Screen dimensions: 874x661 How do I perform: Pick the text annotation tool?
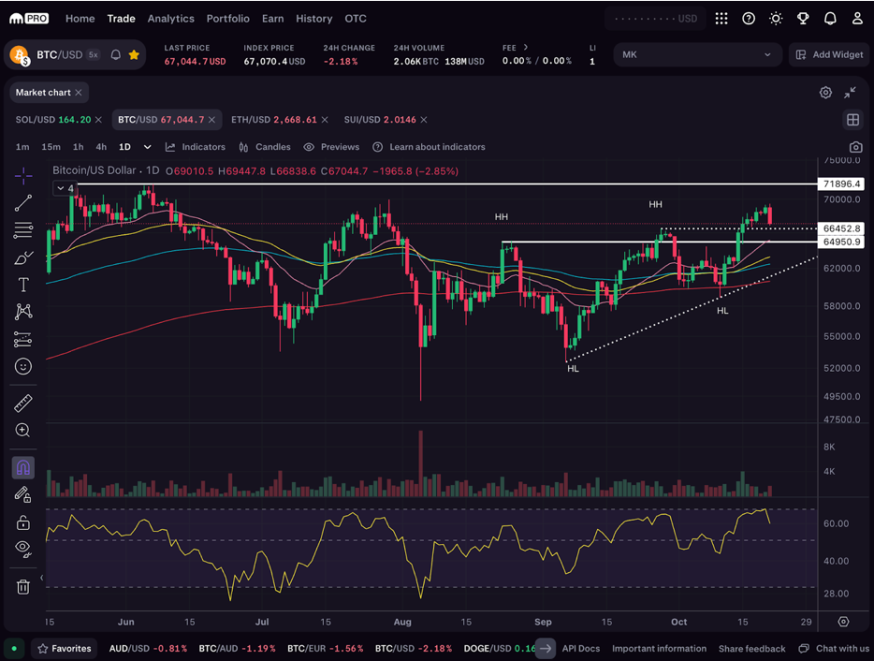[23, 285]
